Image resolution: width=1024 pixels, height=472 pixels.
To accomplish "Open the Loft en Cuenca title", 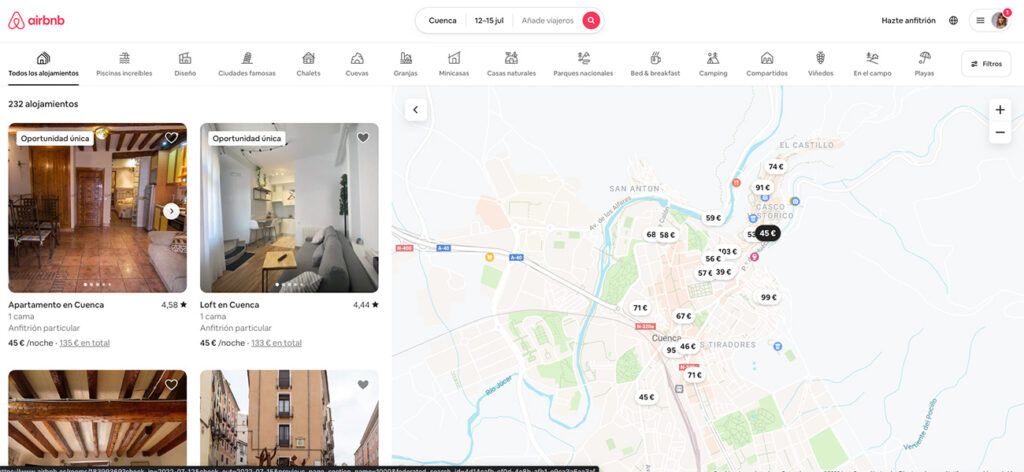I will pyautogui.click(x=229, y=305).
